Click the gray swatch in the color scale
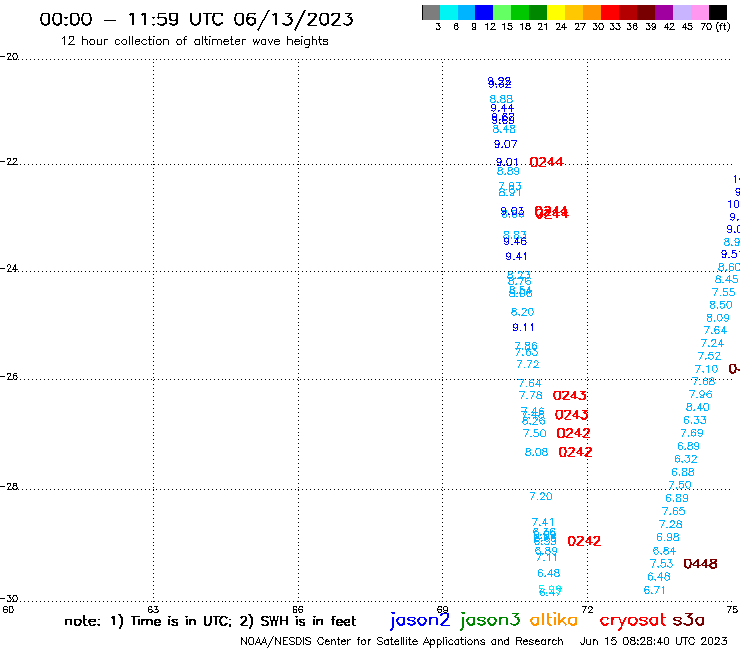The width and height of the screenshot is (740, 650). point(431,12)
